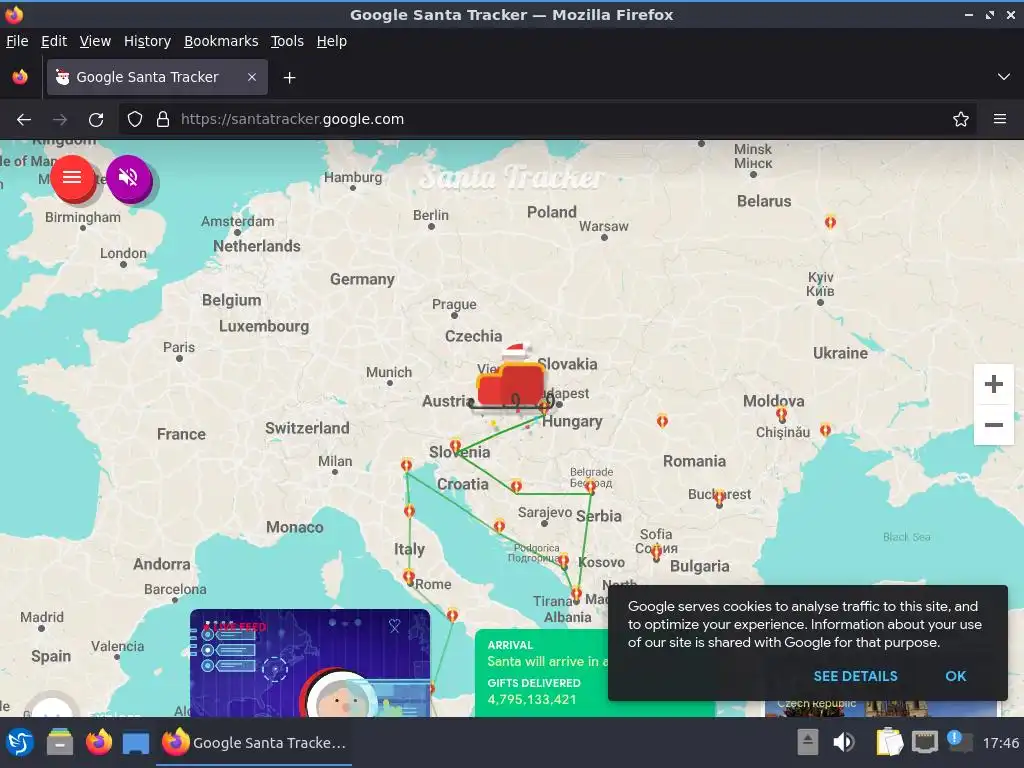Open the Edit menu
1024x768 pixels.
click(54, 41)
